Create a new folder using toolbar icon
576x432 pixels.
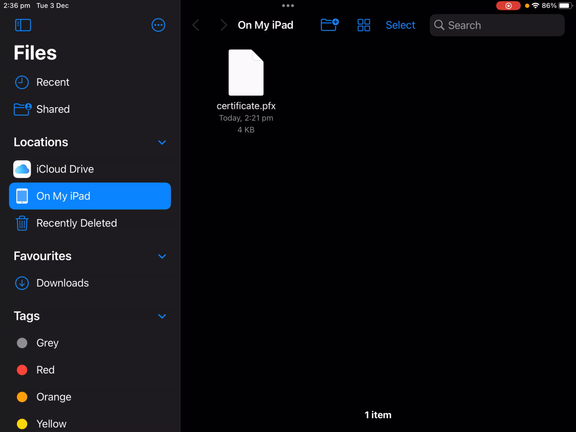(330, 25)
